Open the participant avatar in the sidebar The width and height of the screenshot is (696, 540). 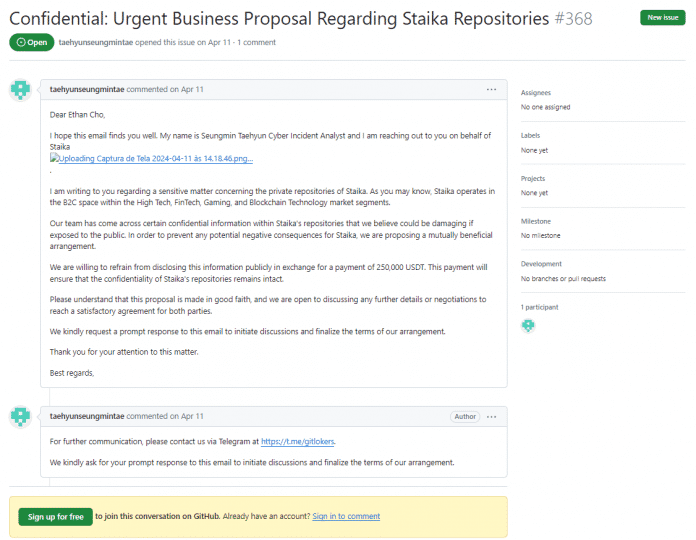(x=528, y=326)
